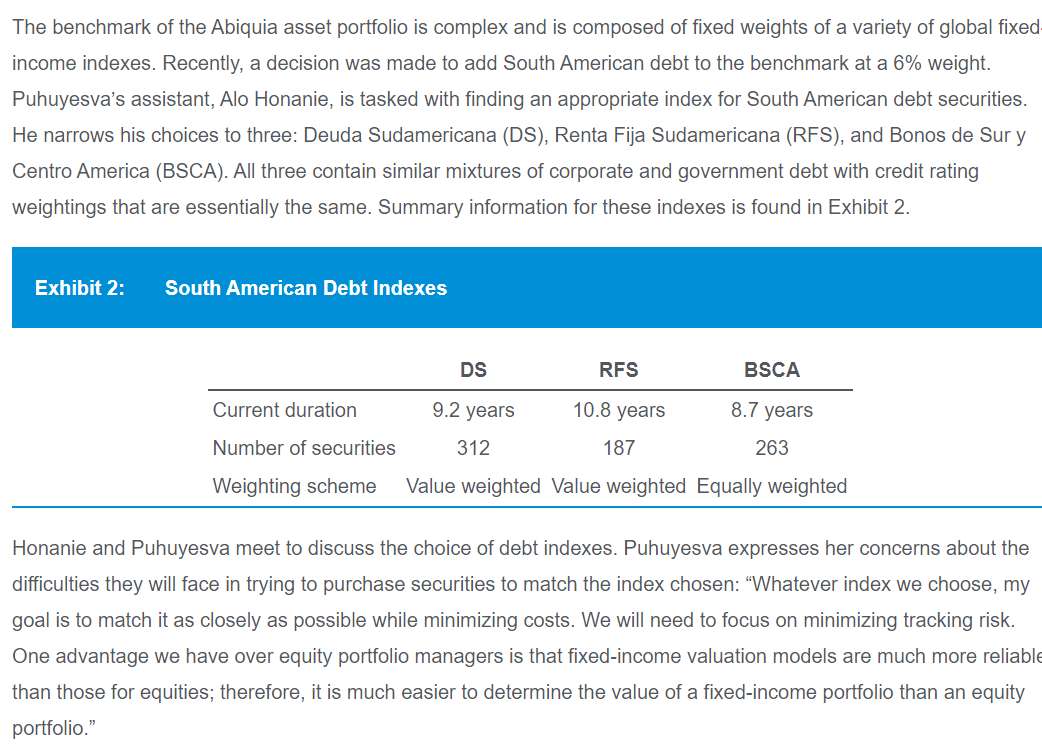Click the Current duration row label
The image size is (1042, 752).
pos(284,410)
